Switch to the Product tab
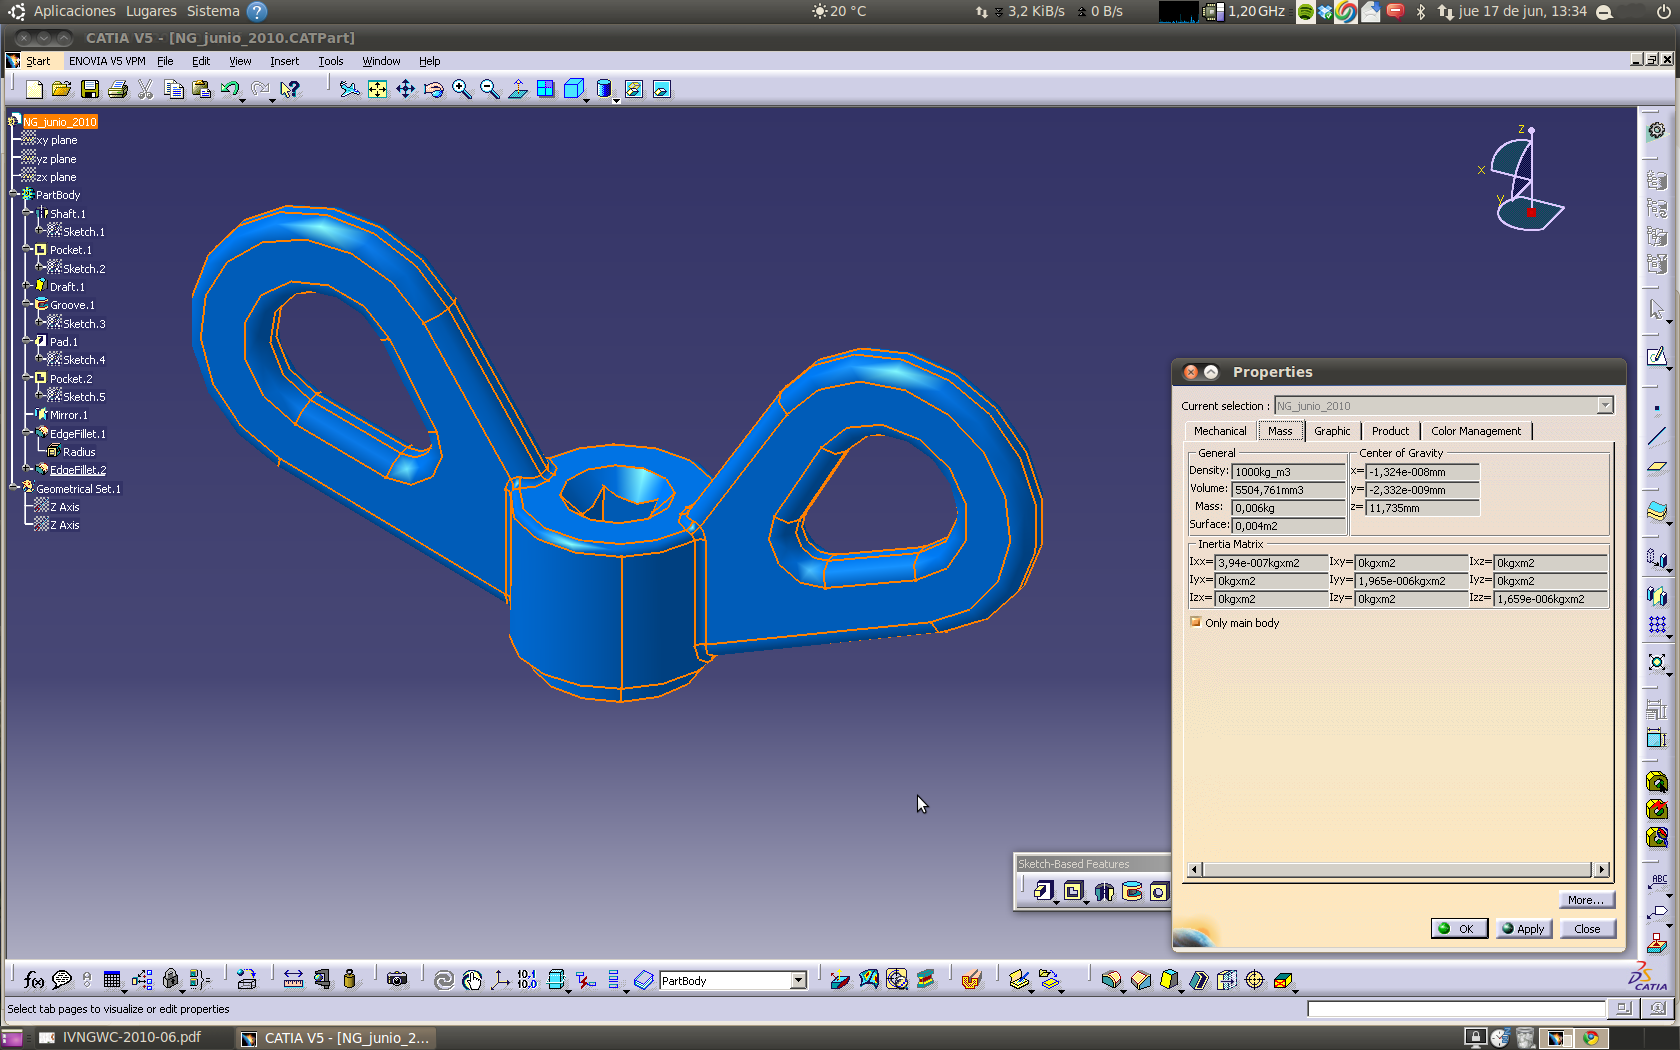 pos(1390,431)
